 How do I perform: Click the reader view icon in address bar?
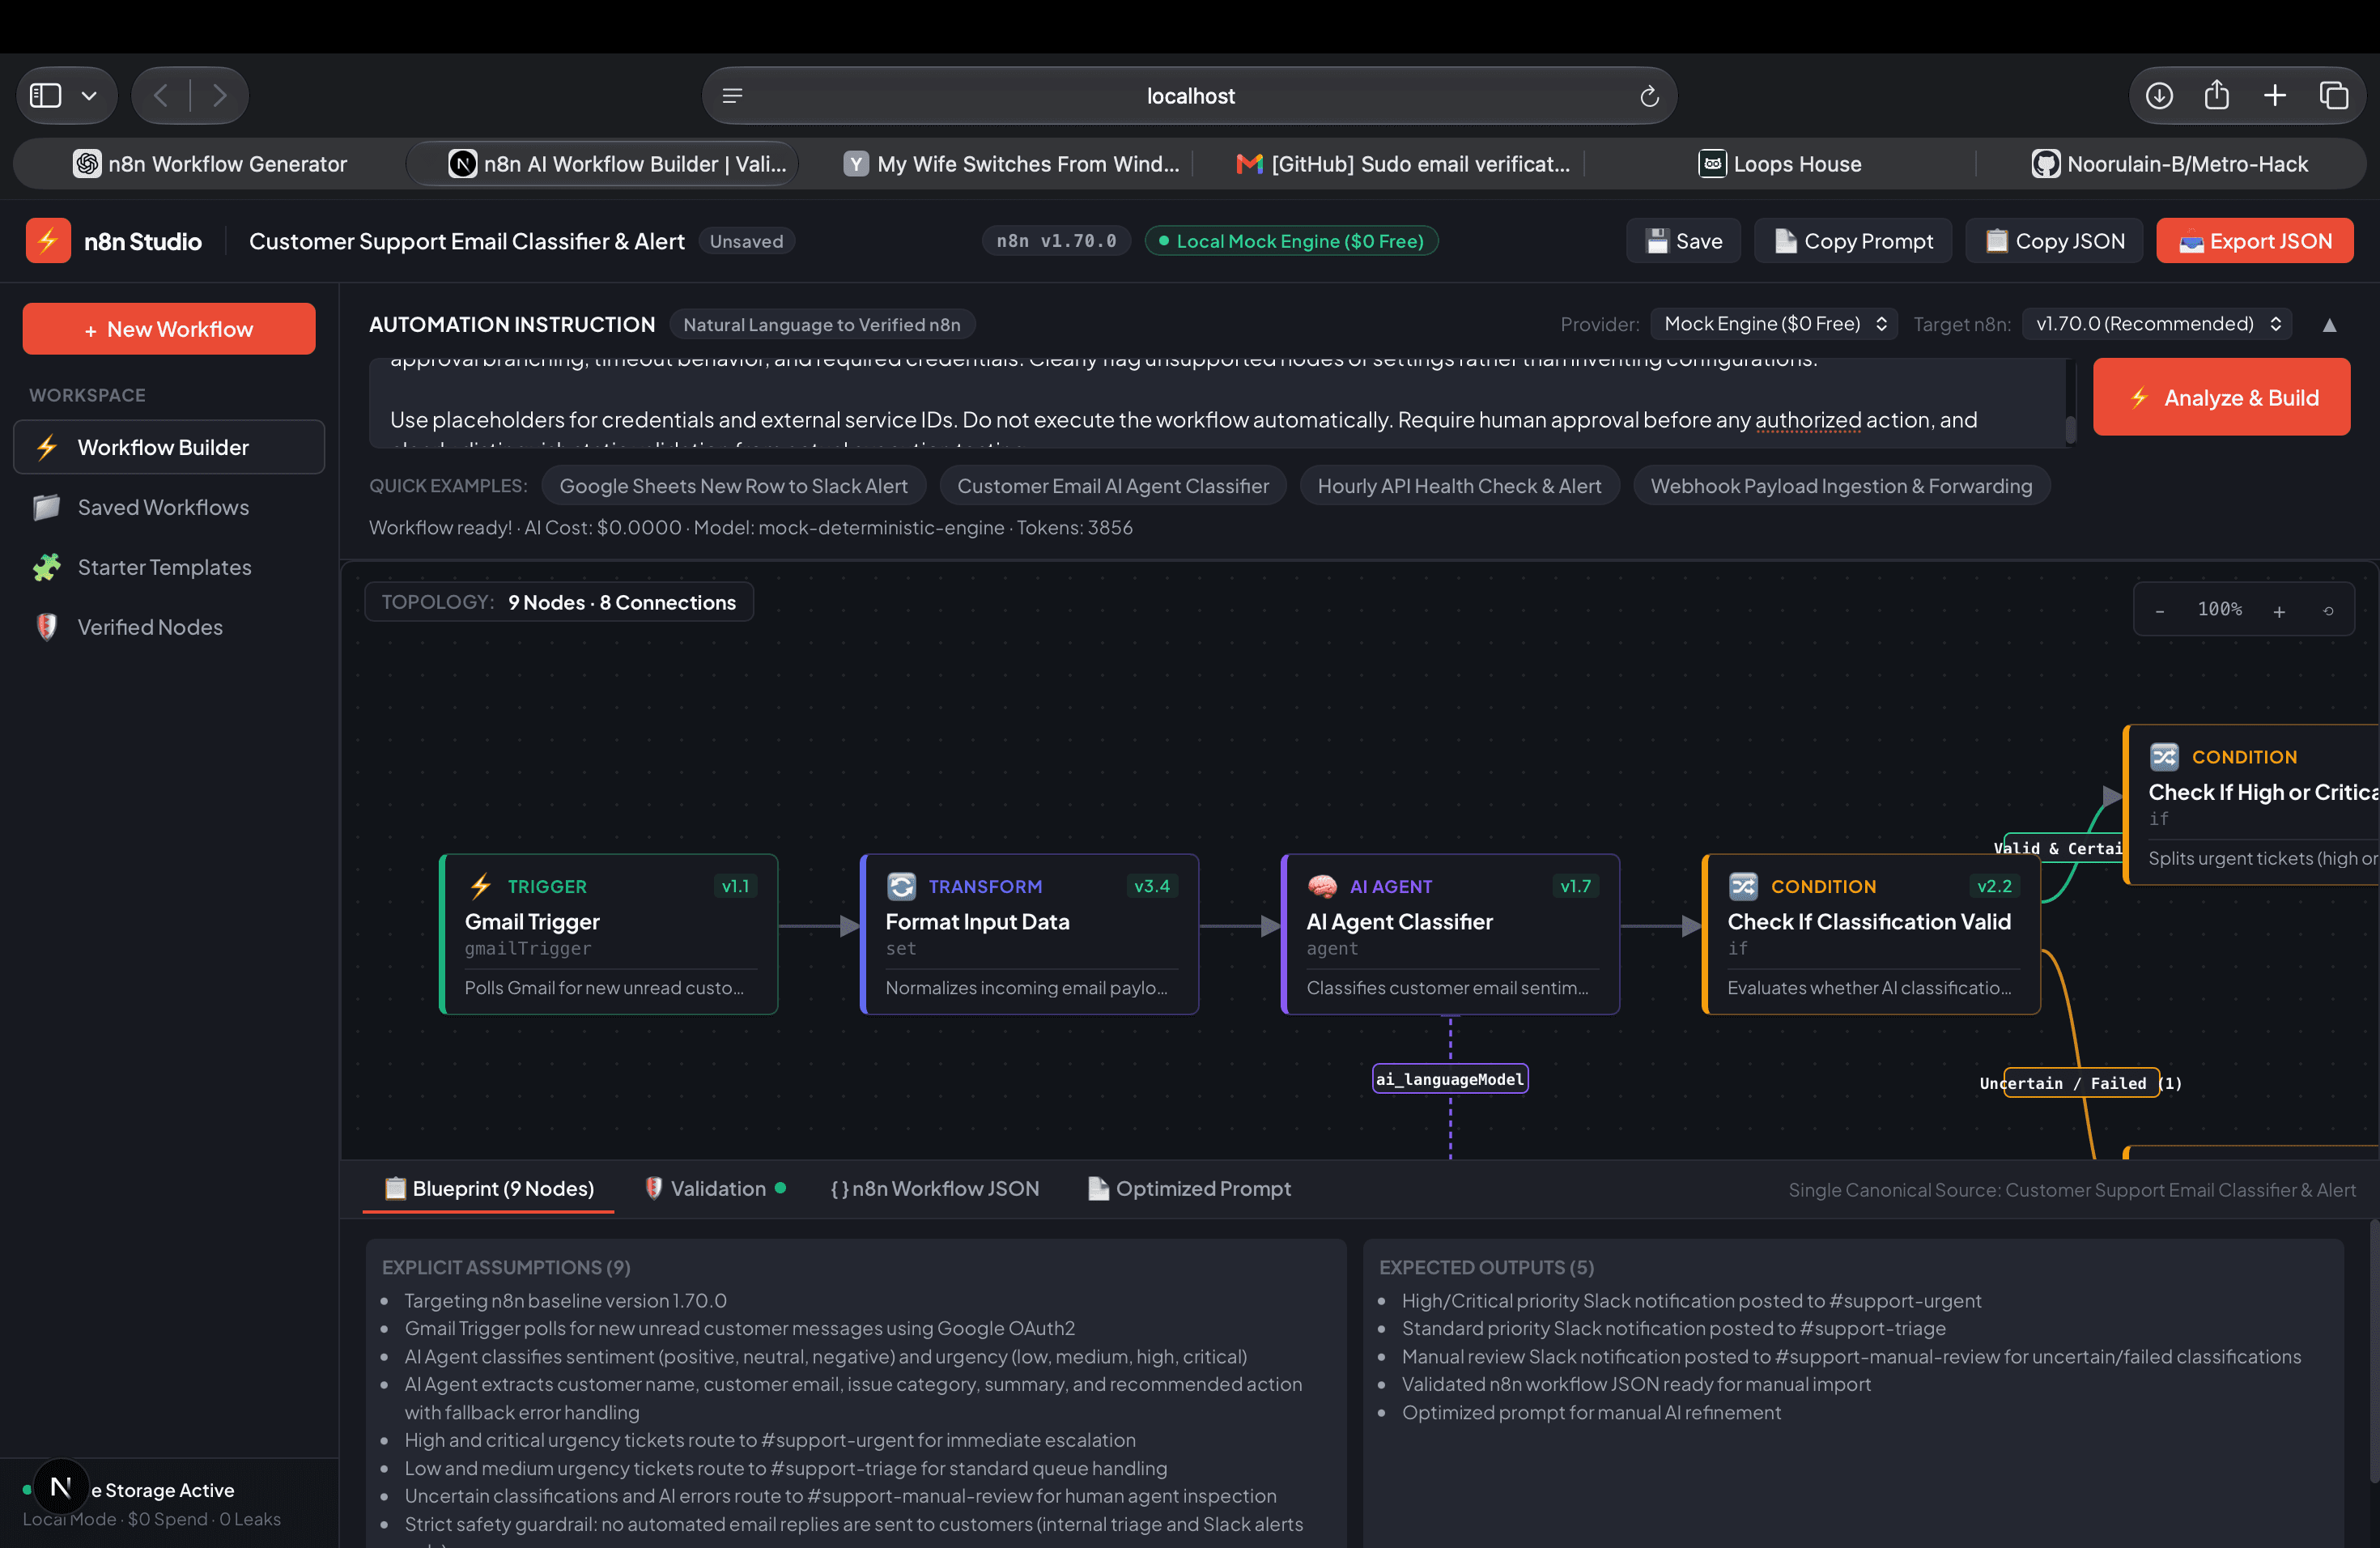(x=732, y=96)
